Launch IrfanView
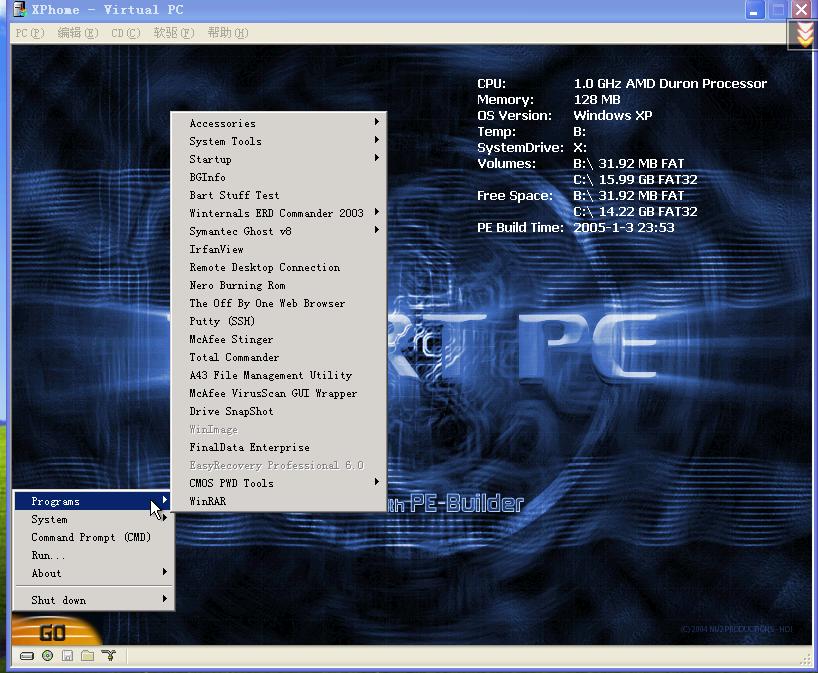Screen dimensions: 818x673 279,249
